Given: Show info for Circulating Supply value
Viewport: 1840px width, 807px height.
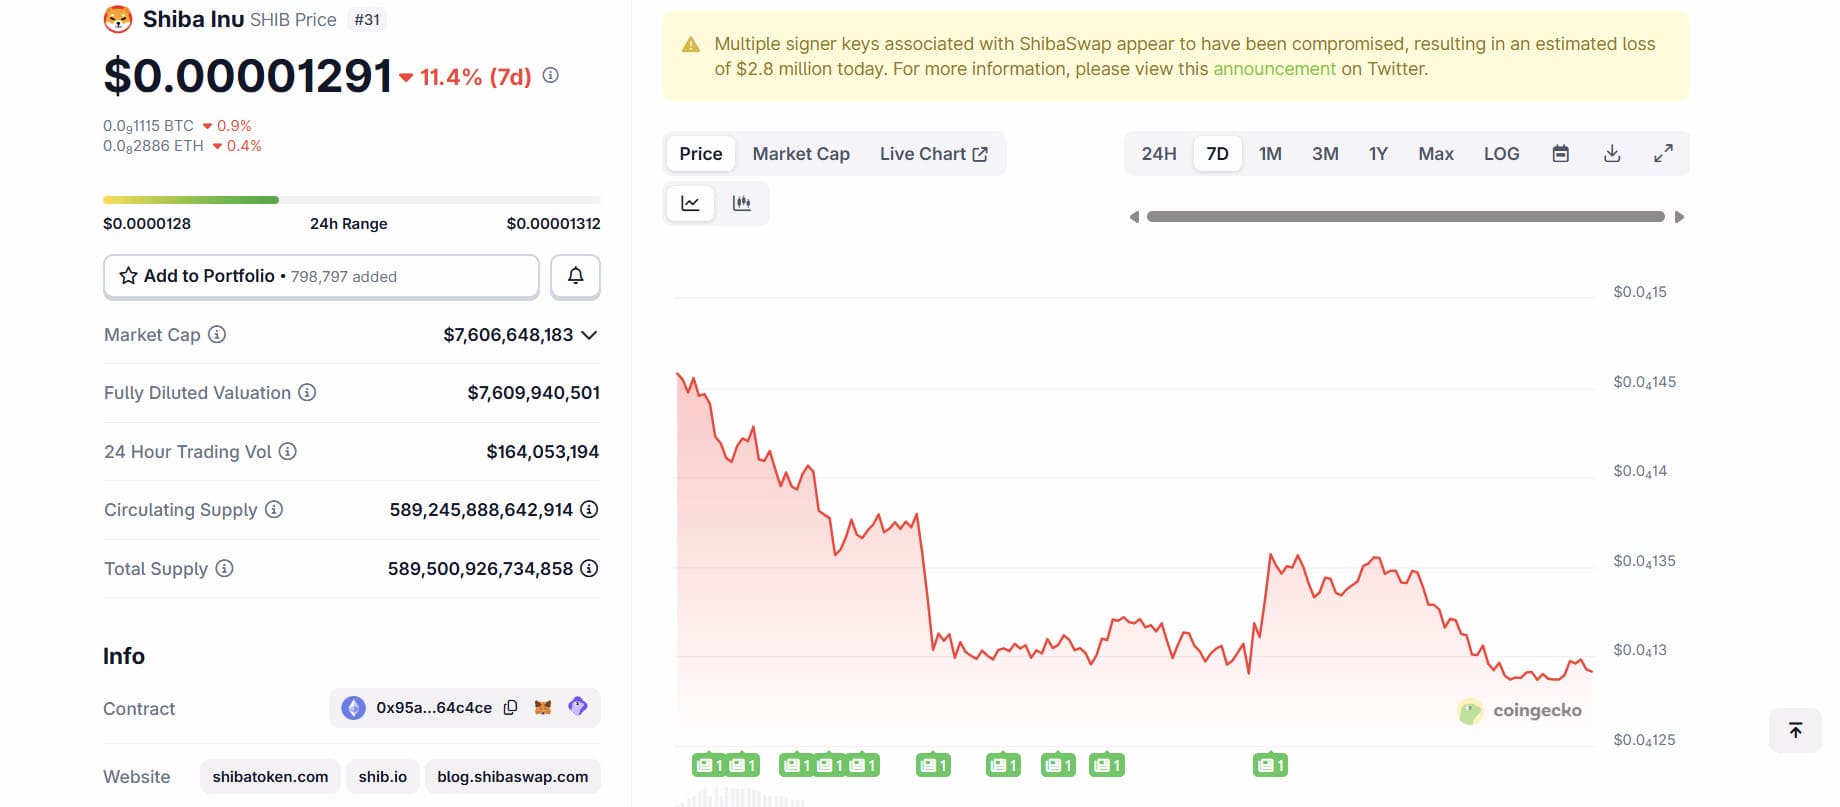Looking at the screenshot, I should 590,509.
